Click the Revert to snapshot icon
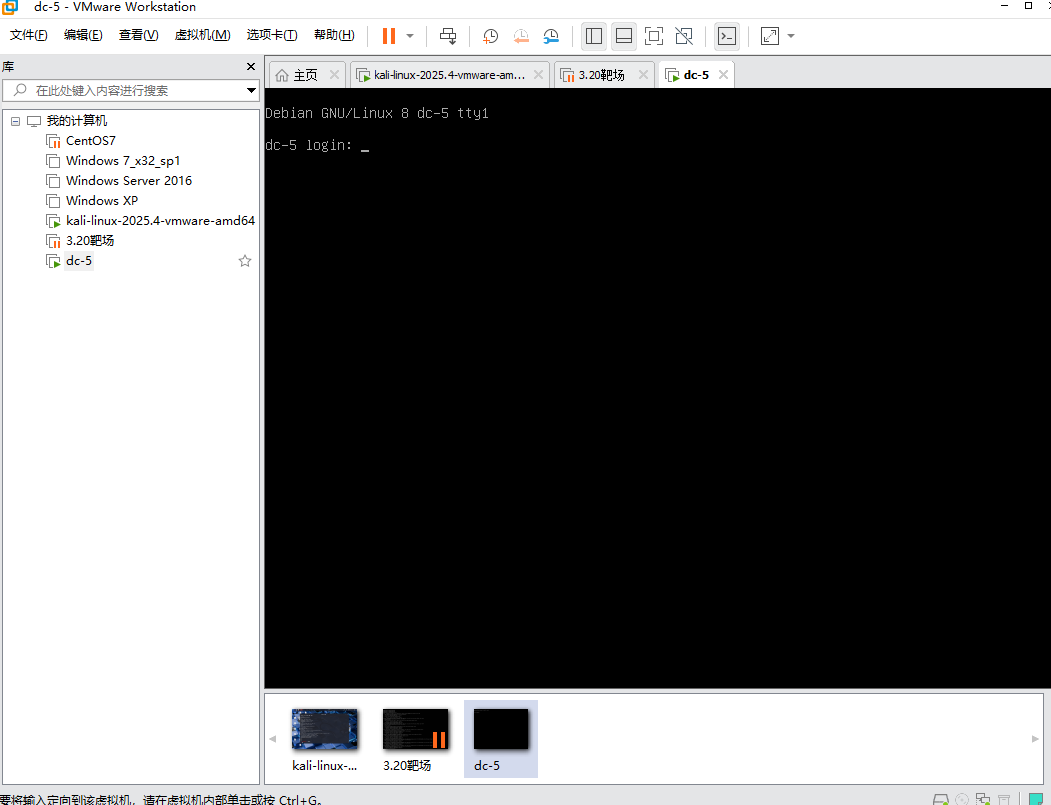1051x805 pixels. pos(521,36)
